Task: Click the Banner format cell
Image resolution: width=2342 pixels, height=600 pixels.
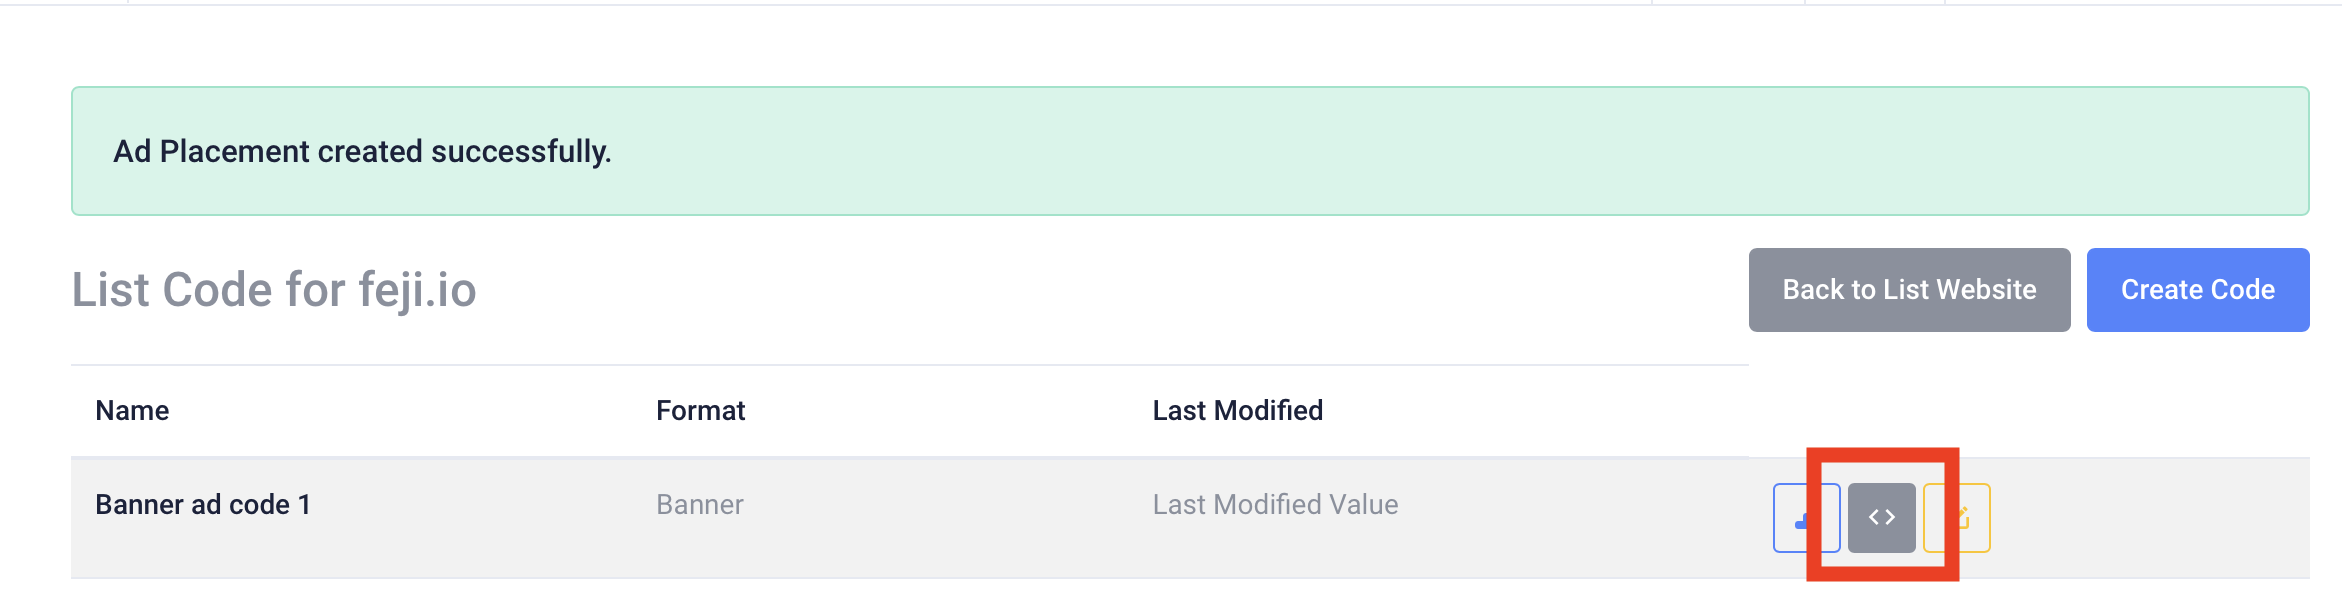Action: 699,505
